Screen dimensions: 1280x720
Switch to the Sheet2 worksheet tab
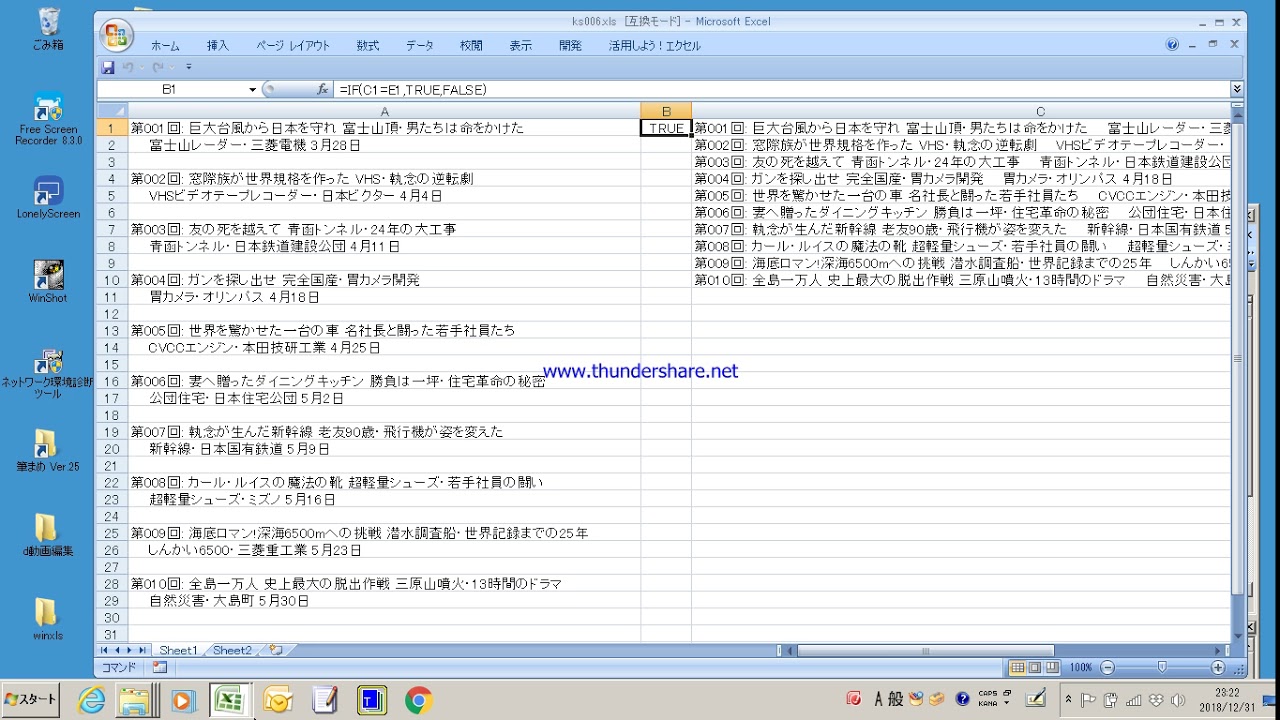tap(232, 650)
